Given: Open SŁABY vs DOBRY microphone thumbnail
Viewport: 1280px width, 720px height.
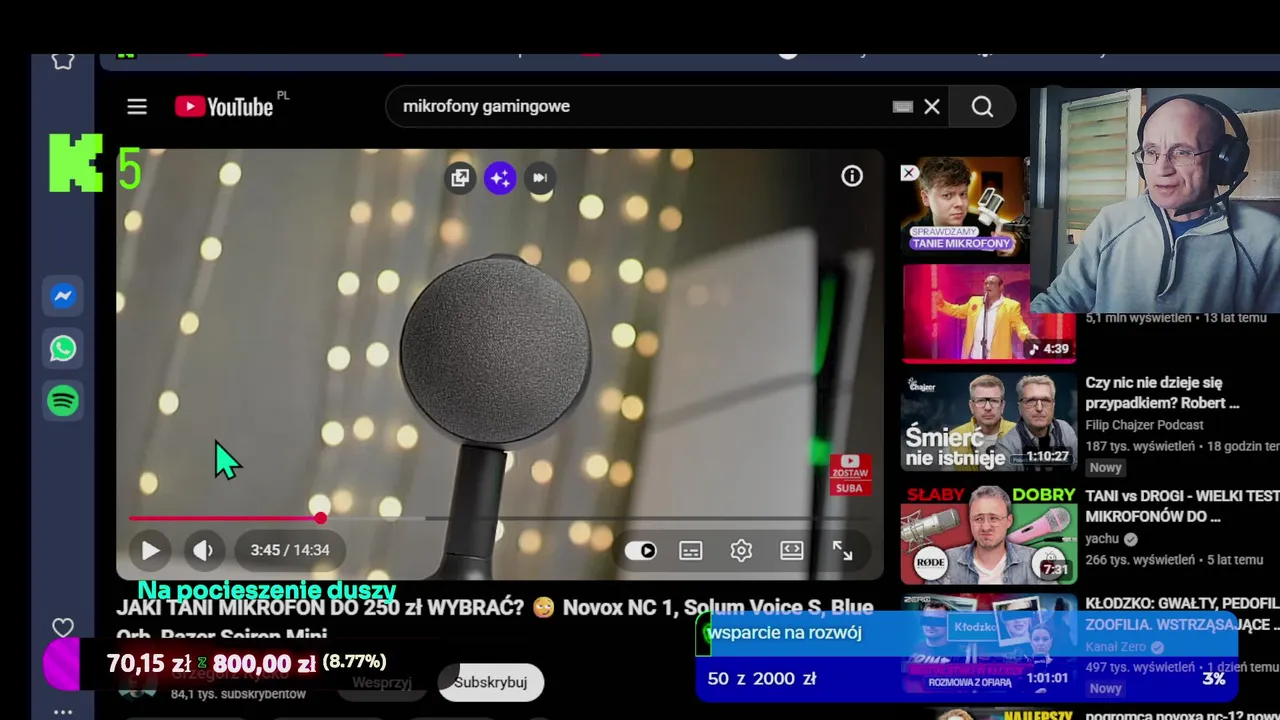Looking at the screenshot, I should pyautogui.click(x=988, y=535).
